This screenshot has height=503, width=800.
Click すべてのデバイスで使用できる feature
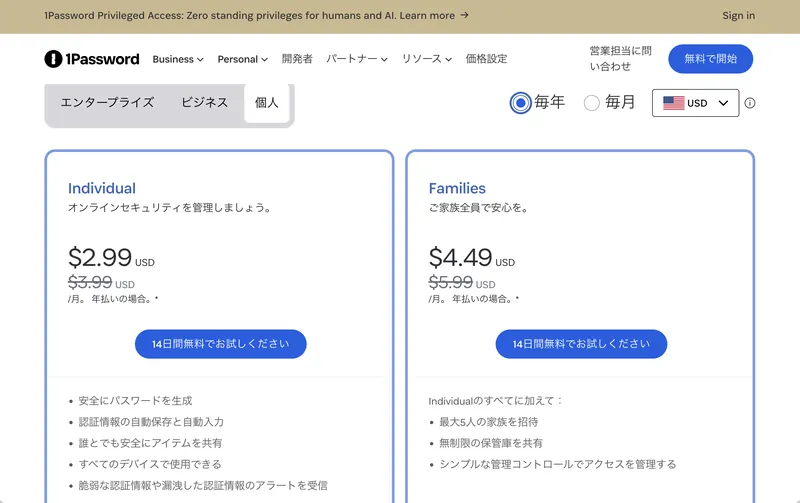pyautogui.click(x=150, y=464)
